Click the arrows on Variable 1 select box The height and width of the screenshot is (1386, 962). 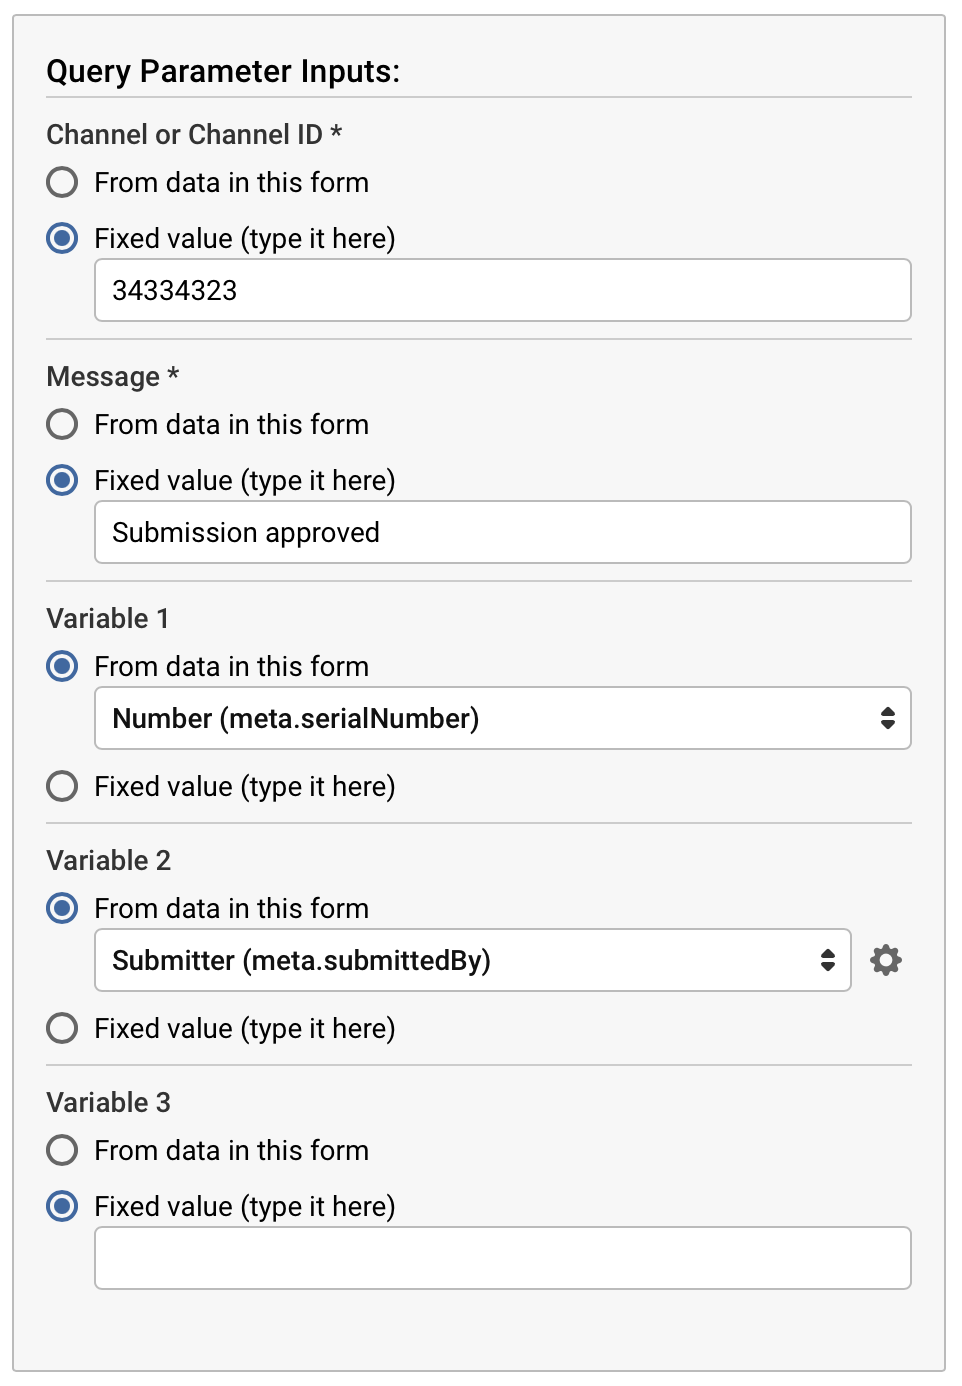tap(887, 718)
